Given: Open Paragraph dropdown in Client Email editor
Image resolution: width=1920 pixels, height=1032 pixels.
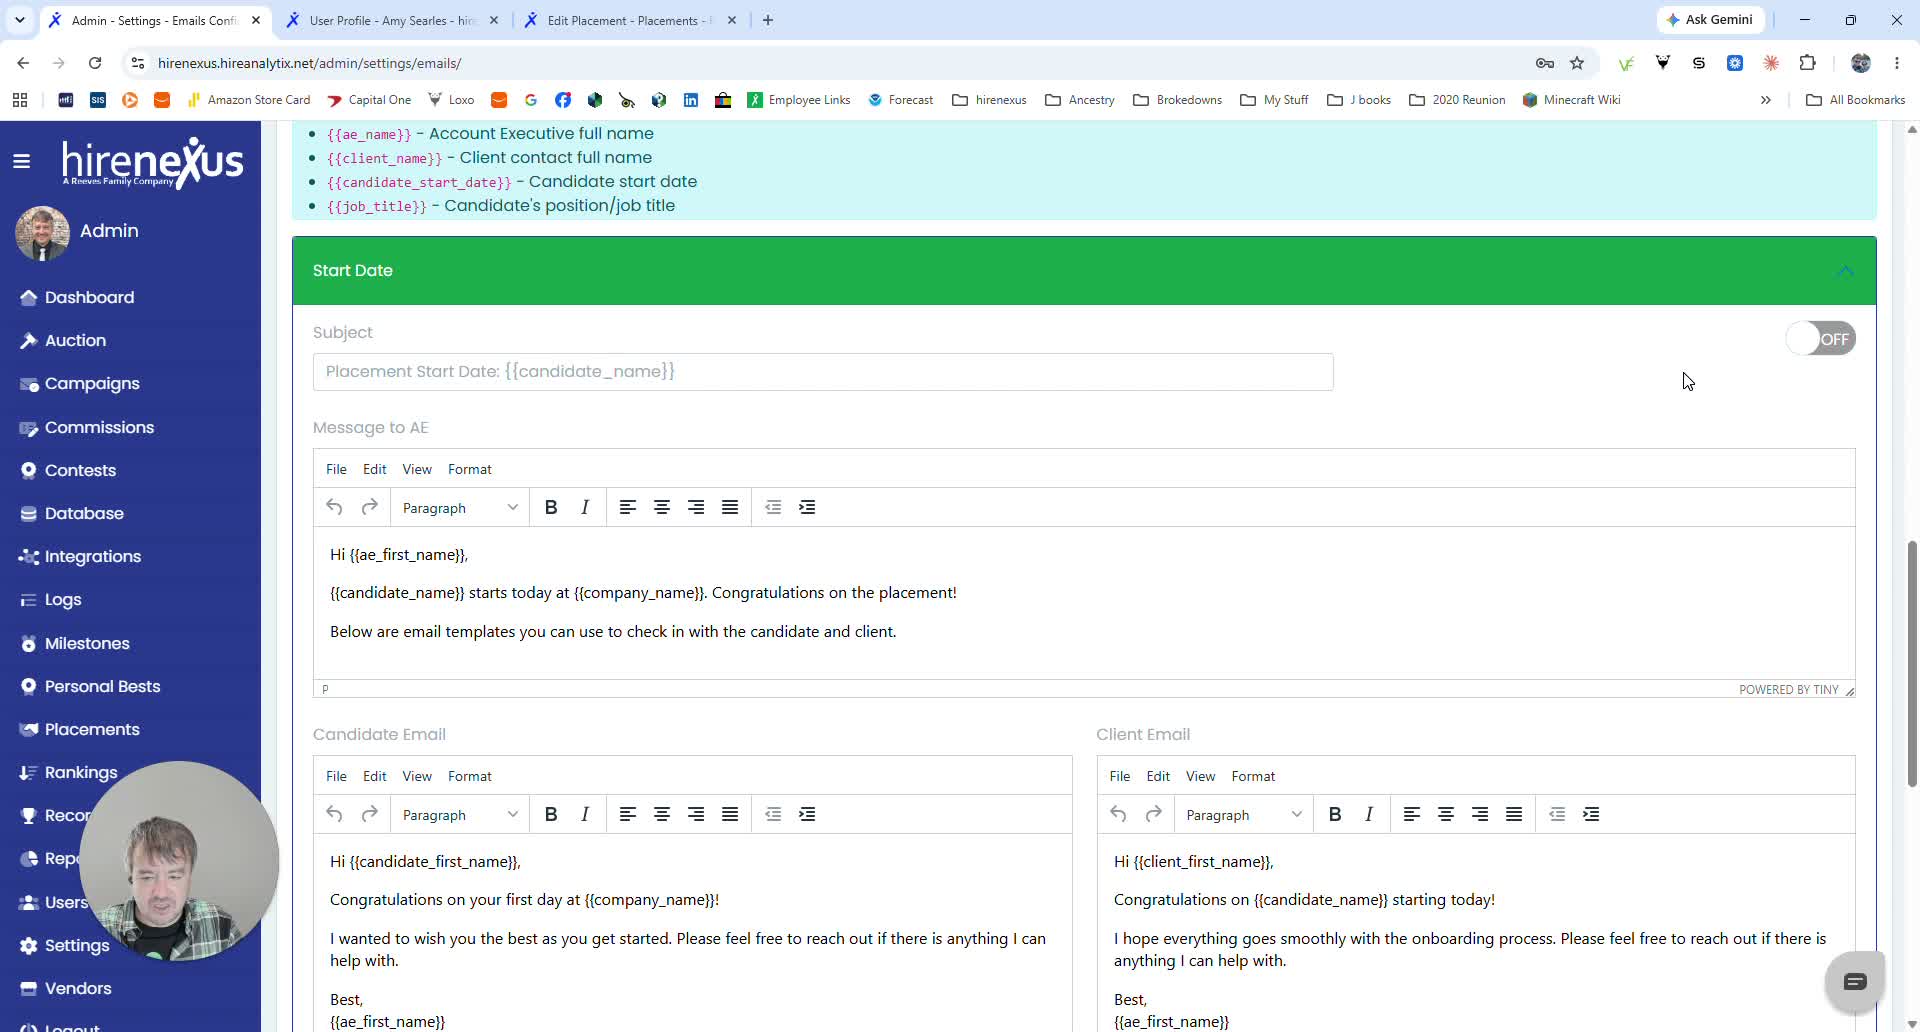Looking at the screenshot, I should click(x=1243, y=815).
